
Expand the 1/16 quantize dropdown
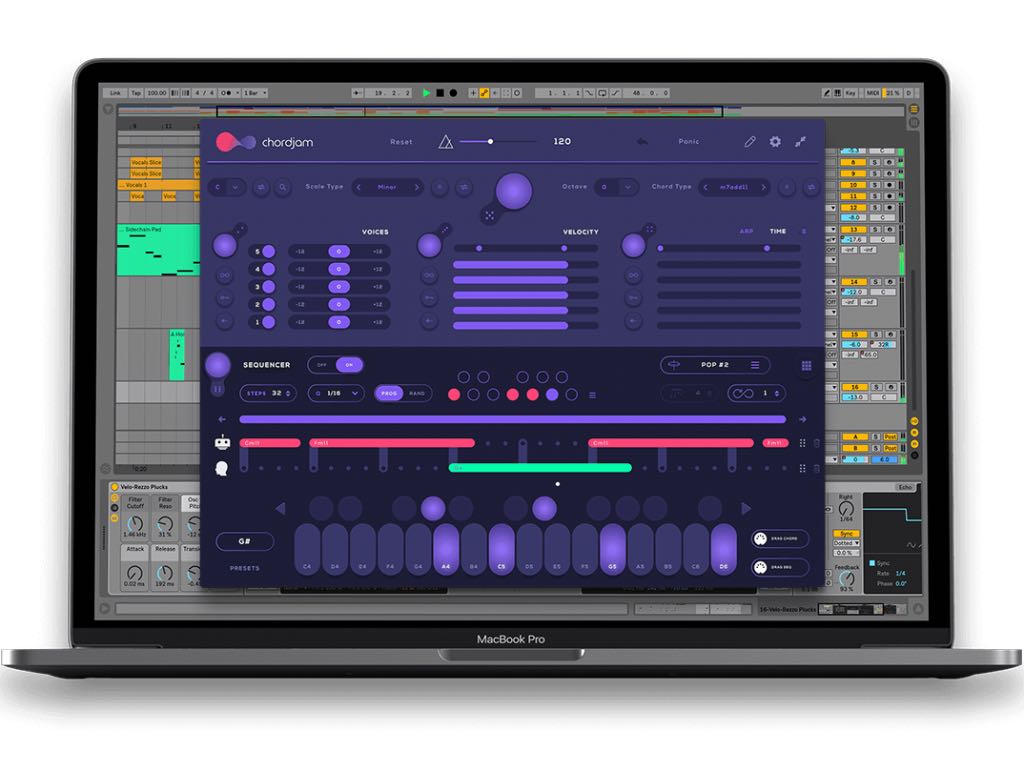click(x=335, y=394)
